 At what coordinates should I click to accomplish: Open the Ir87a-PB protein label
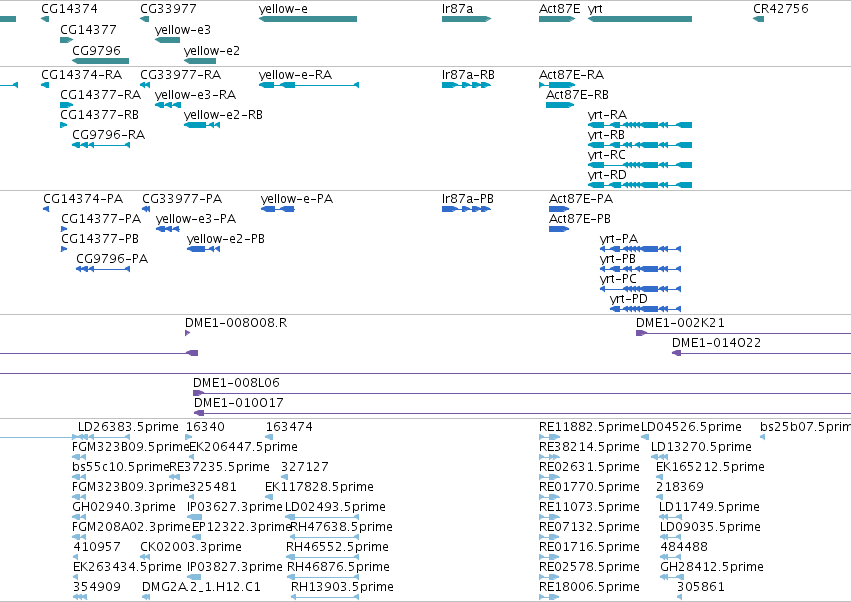click(468, 199)
